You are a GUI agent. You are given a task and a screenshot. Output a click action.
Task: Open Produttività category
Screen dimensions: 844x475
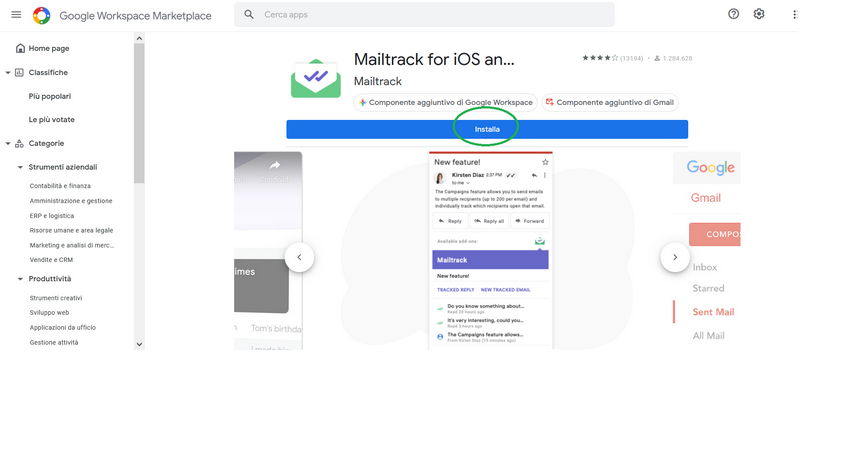[x=50, y=279]
